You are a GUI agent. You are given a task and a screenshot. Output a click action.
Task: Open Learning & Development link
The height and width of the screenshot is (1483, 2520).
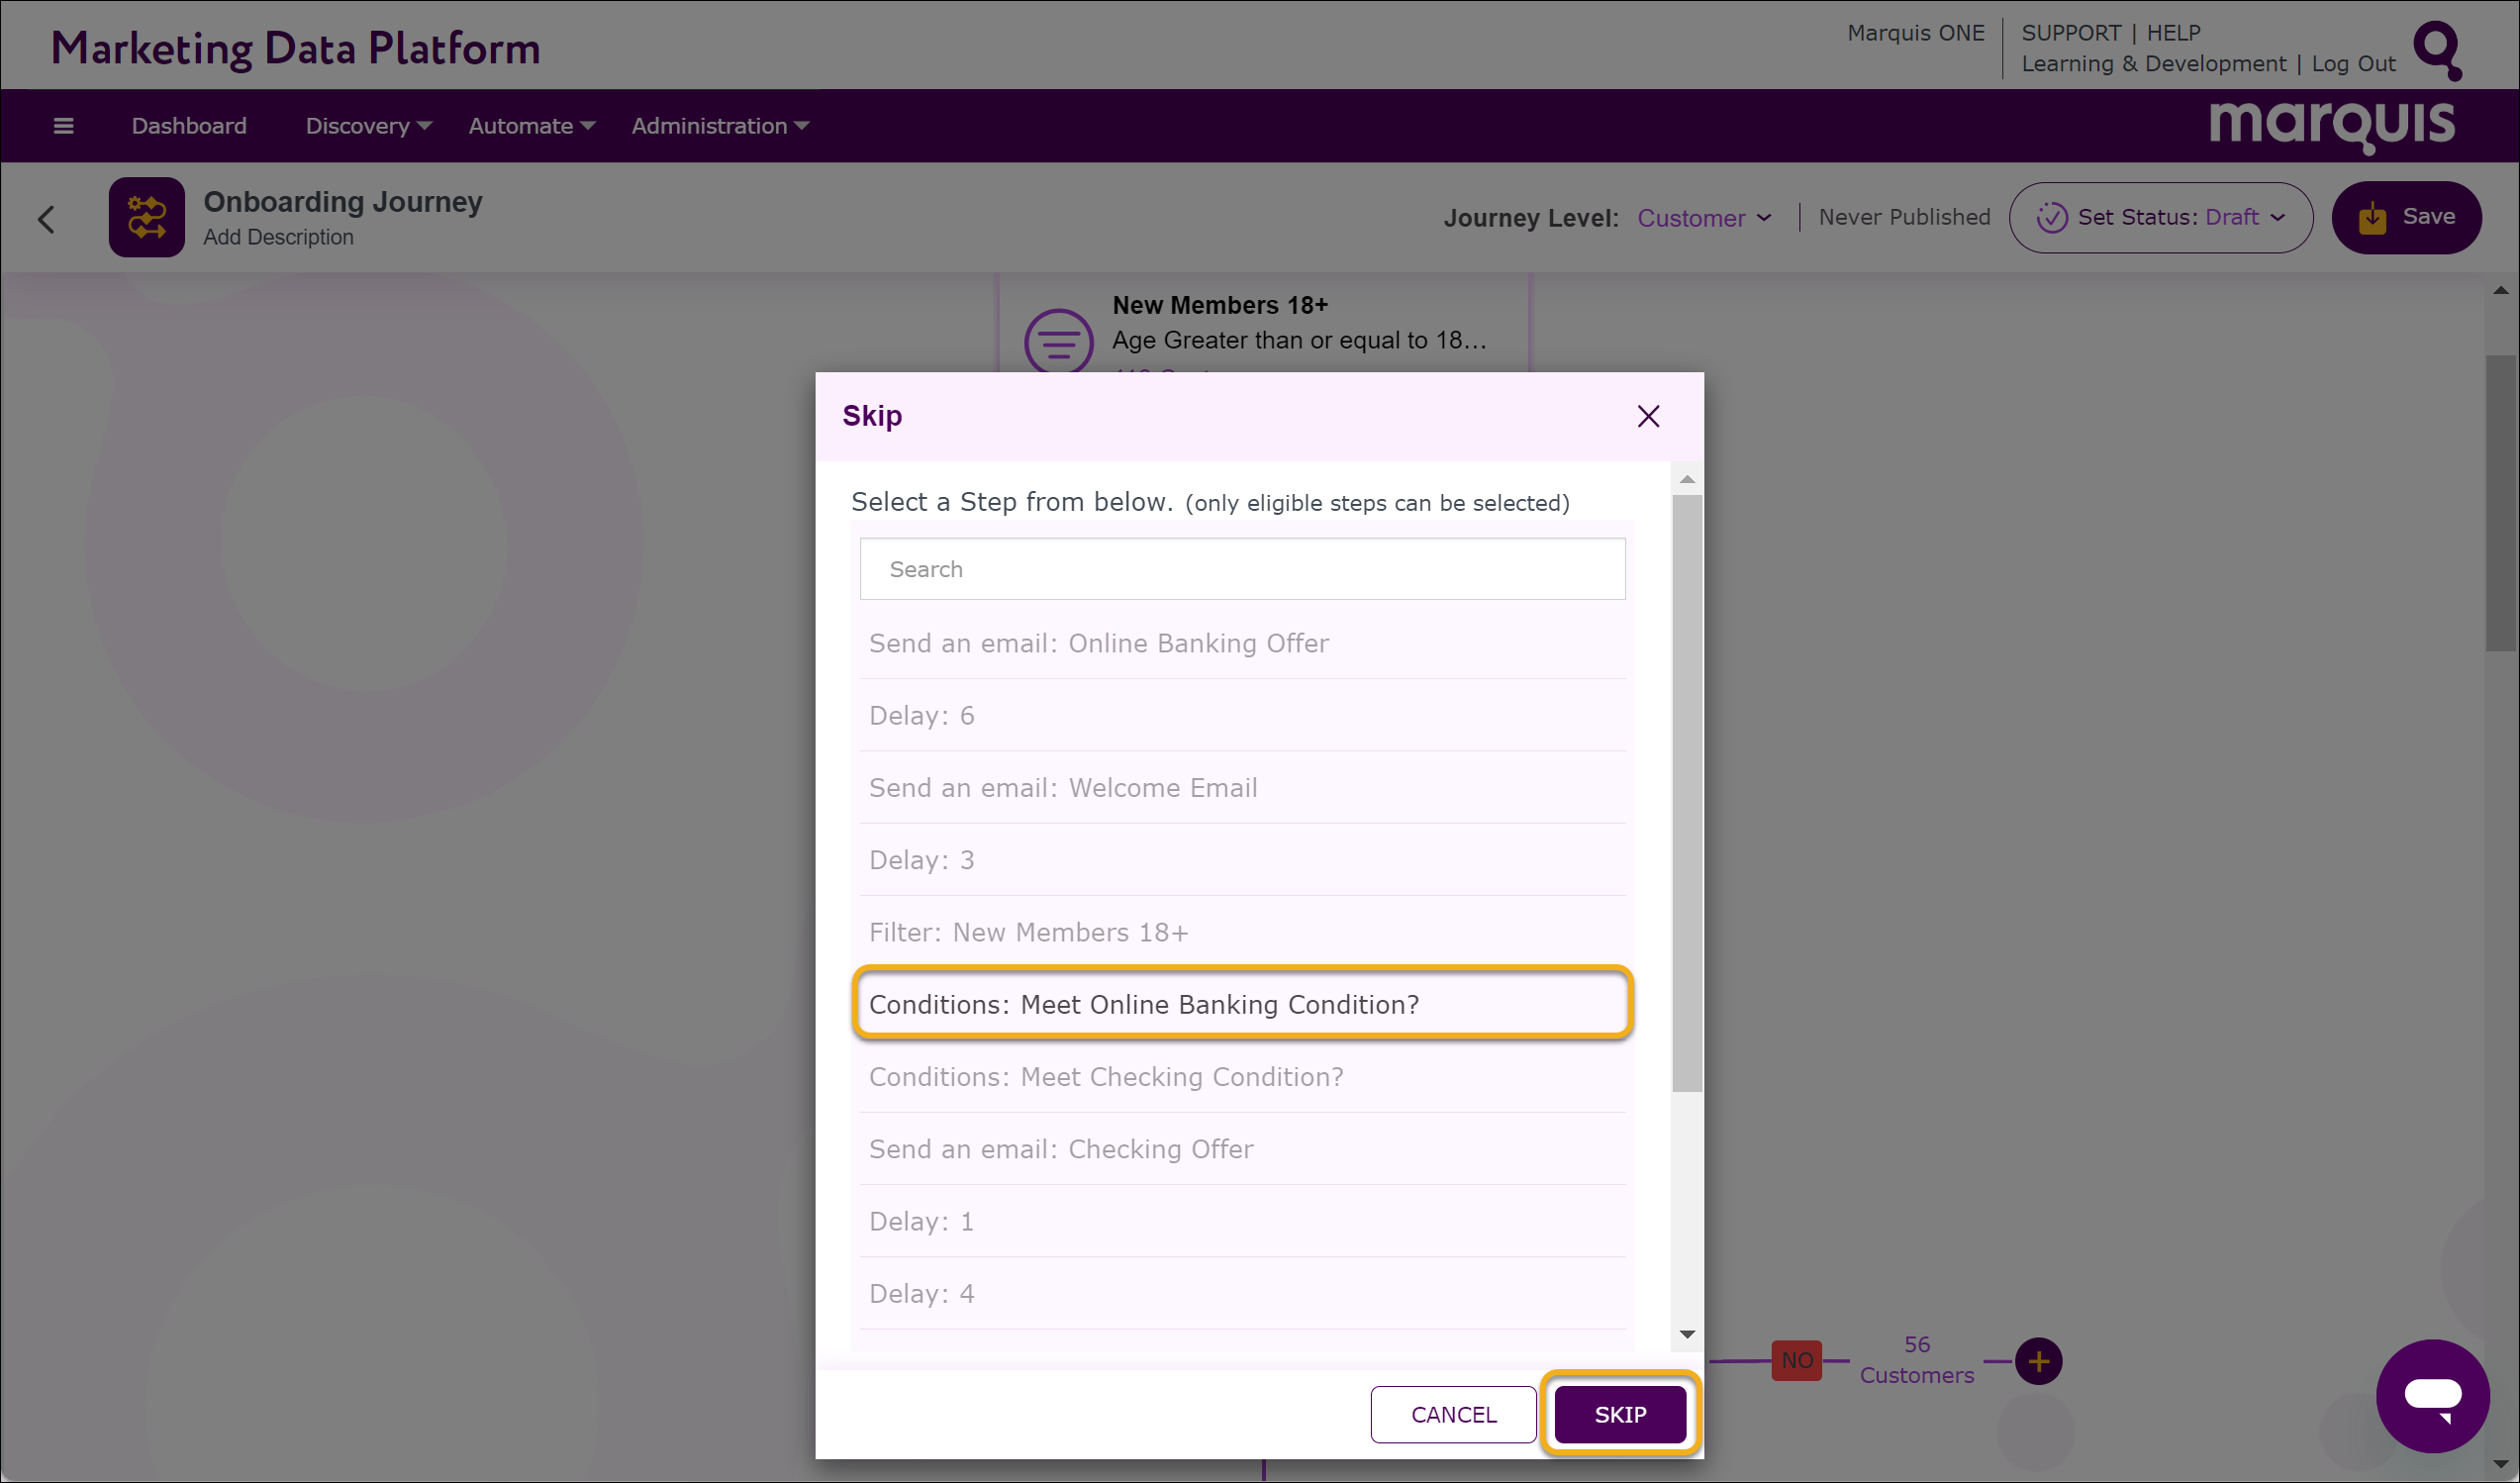click(2154, 64)
